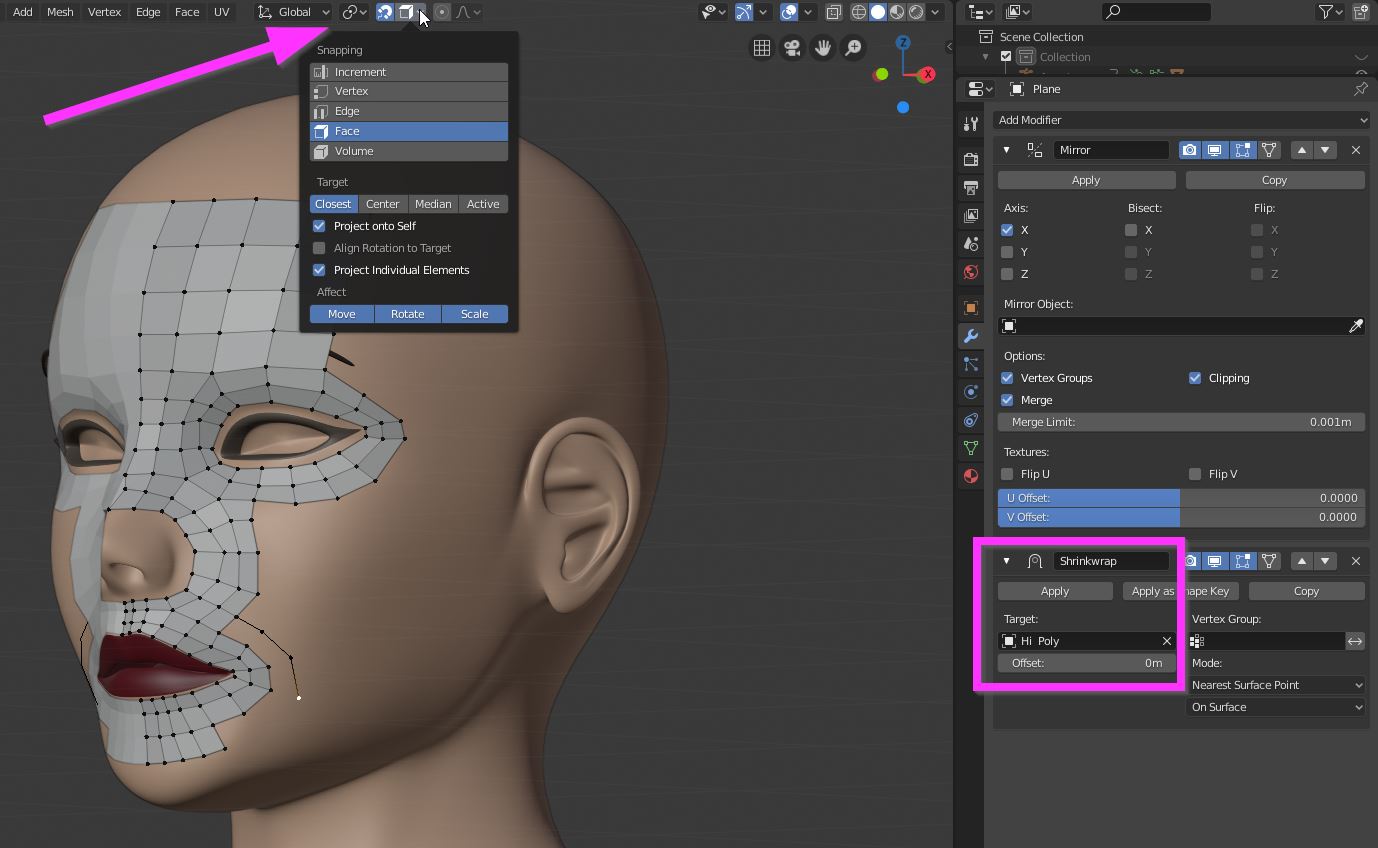Screen dimensions: 1378x848
Task: Open the World properties tab
Action: 971,272
